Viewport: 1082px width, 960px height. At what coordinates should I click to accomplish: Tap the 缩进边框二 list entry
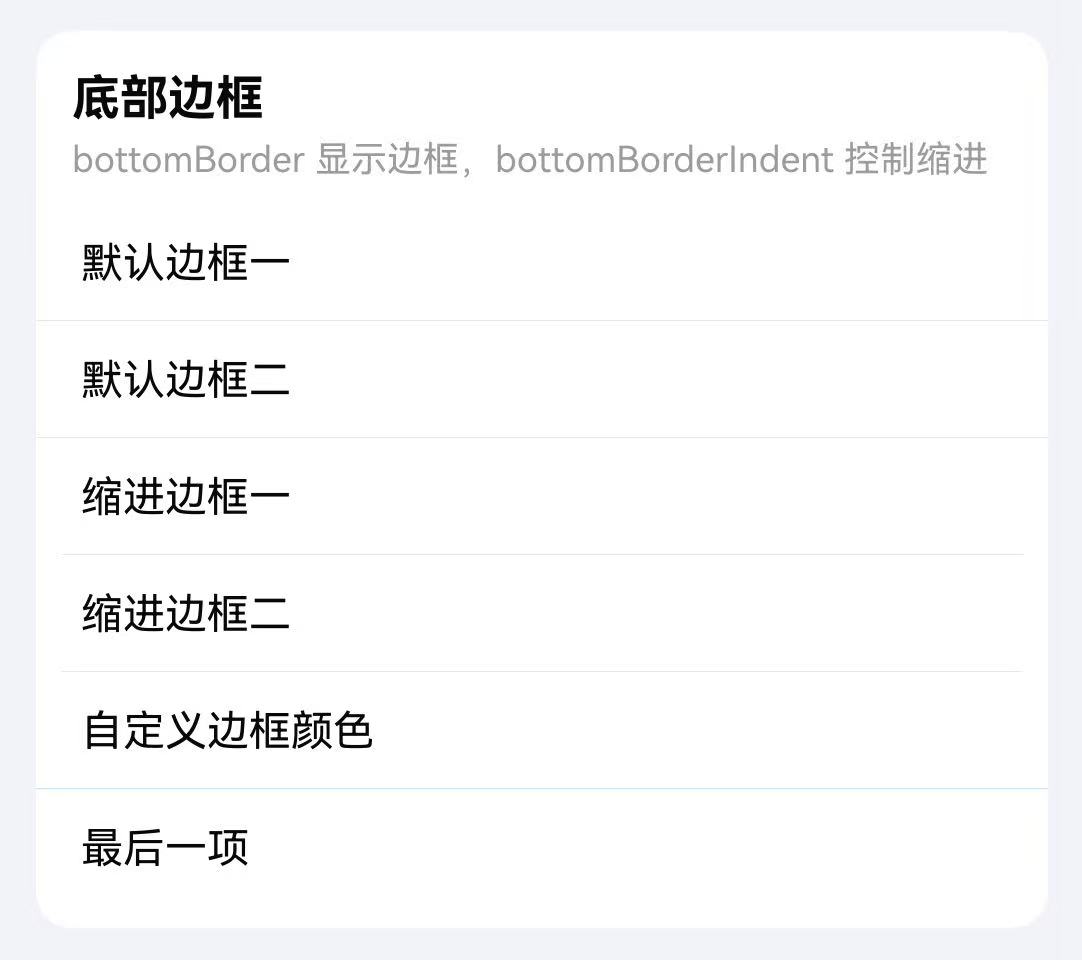(x=540, y=614)
